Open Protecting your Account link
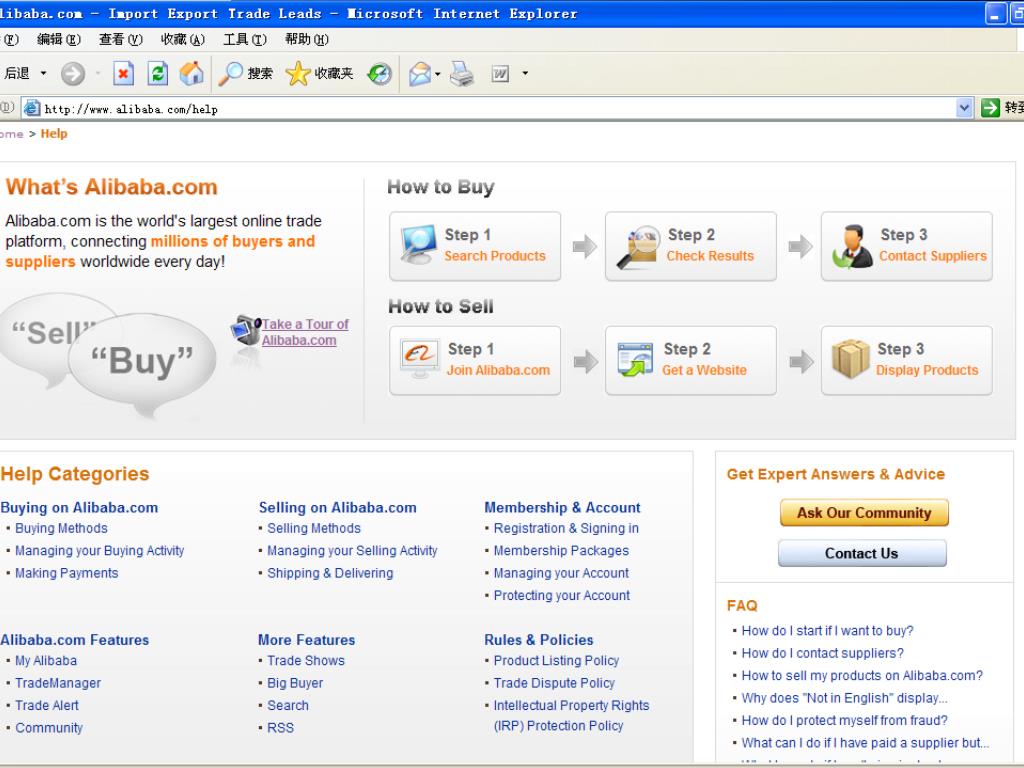1024x768 pixels. click(x=562, y=596)
